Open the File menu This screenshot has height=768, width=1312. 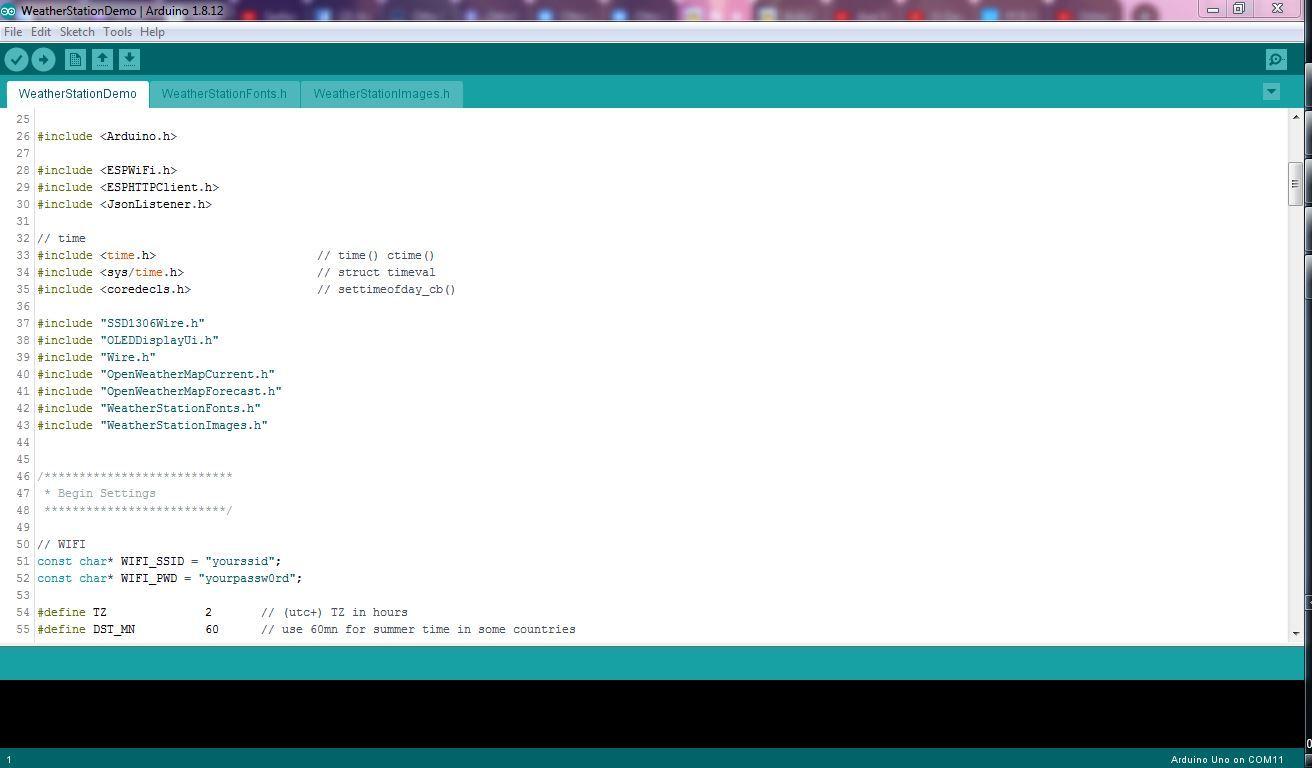[x=13, y=31]
